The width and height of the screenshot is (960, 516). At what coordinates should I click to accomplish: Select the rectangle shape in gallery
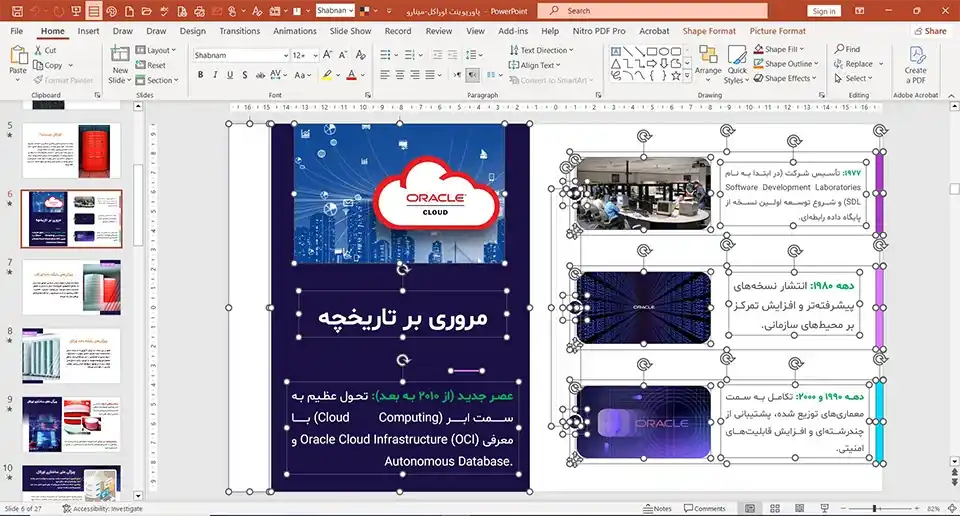coord(651,51)
